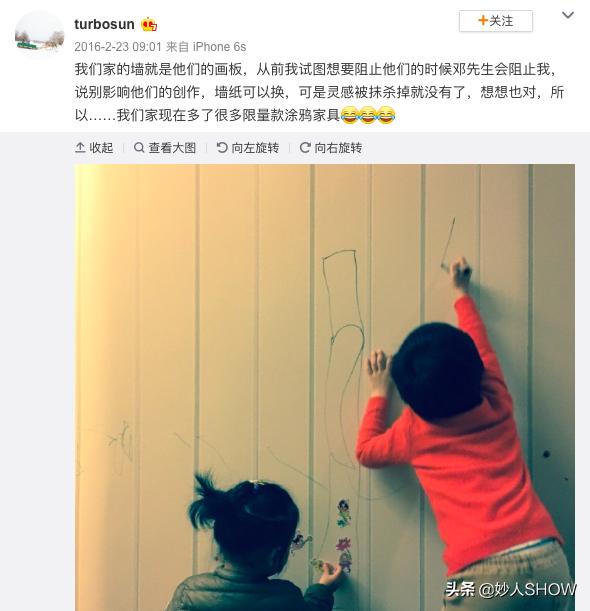This screenshot has width=590, height=611.
Task: Rotate image right with 向右旋转
Action: 331,148
